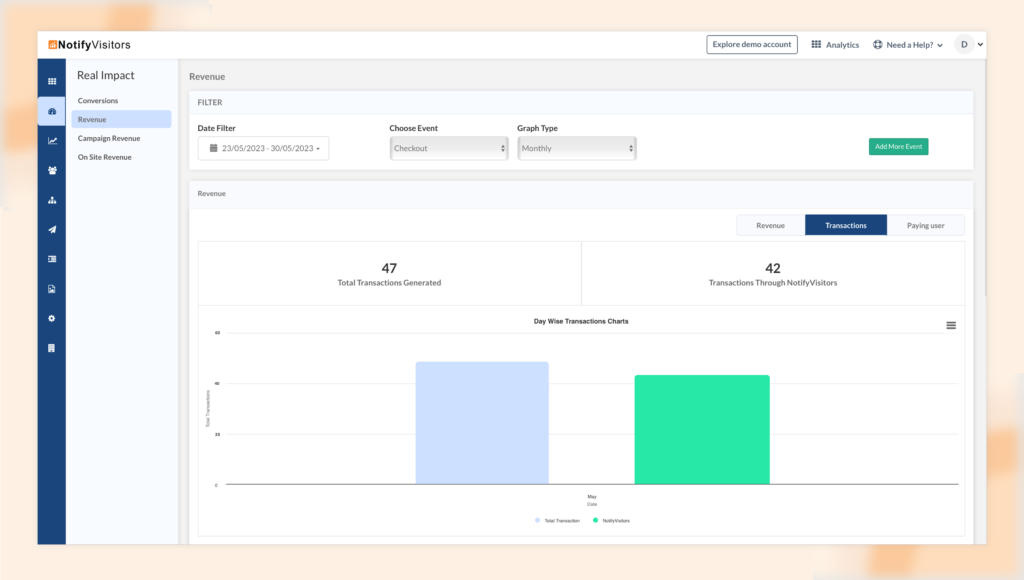The height and width of the screenshot is (580, 1024).
Task: Toggle NotifyVisitors legend item
Action: coord(611,521)
